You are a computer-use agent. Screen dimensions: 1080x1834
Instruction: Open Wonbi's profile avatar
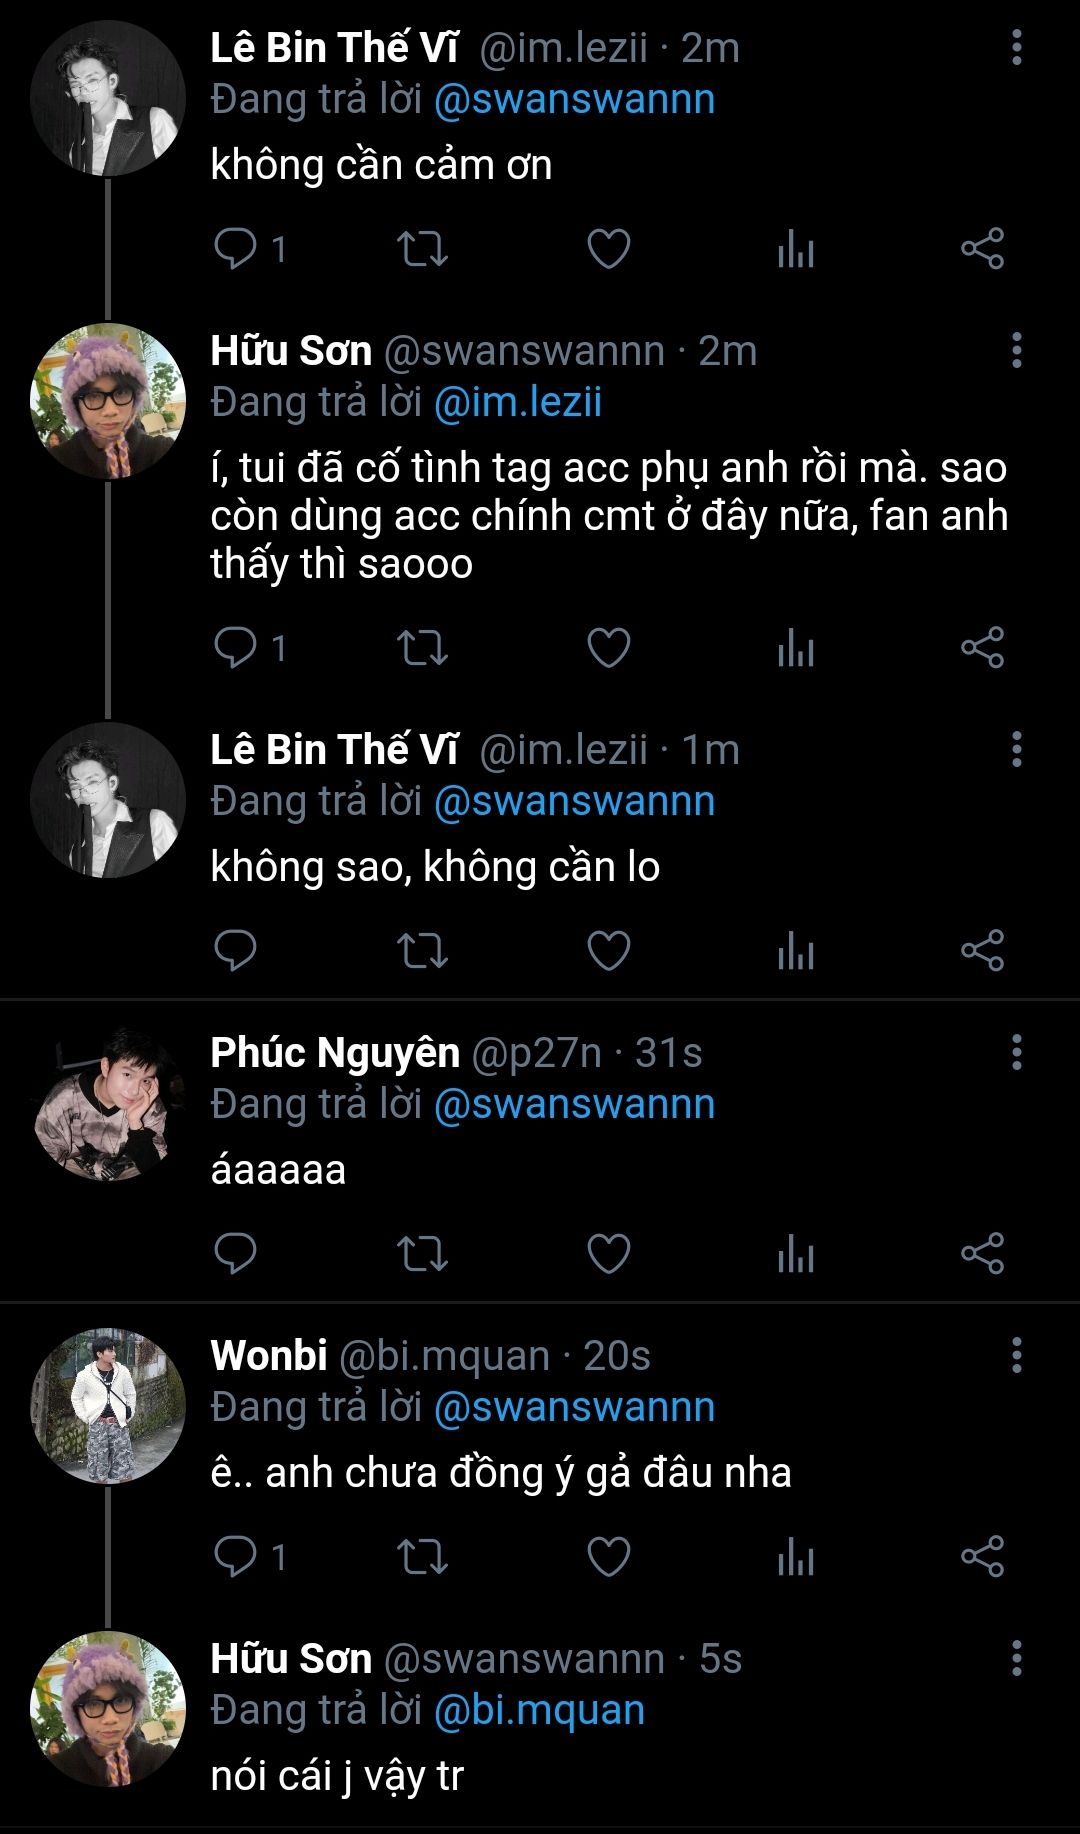(x=108, y=1406)
